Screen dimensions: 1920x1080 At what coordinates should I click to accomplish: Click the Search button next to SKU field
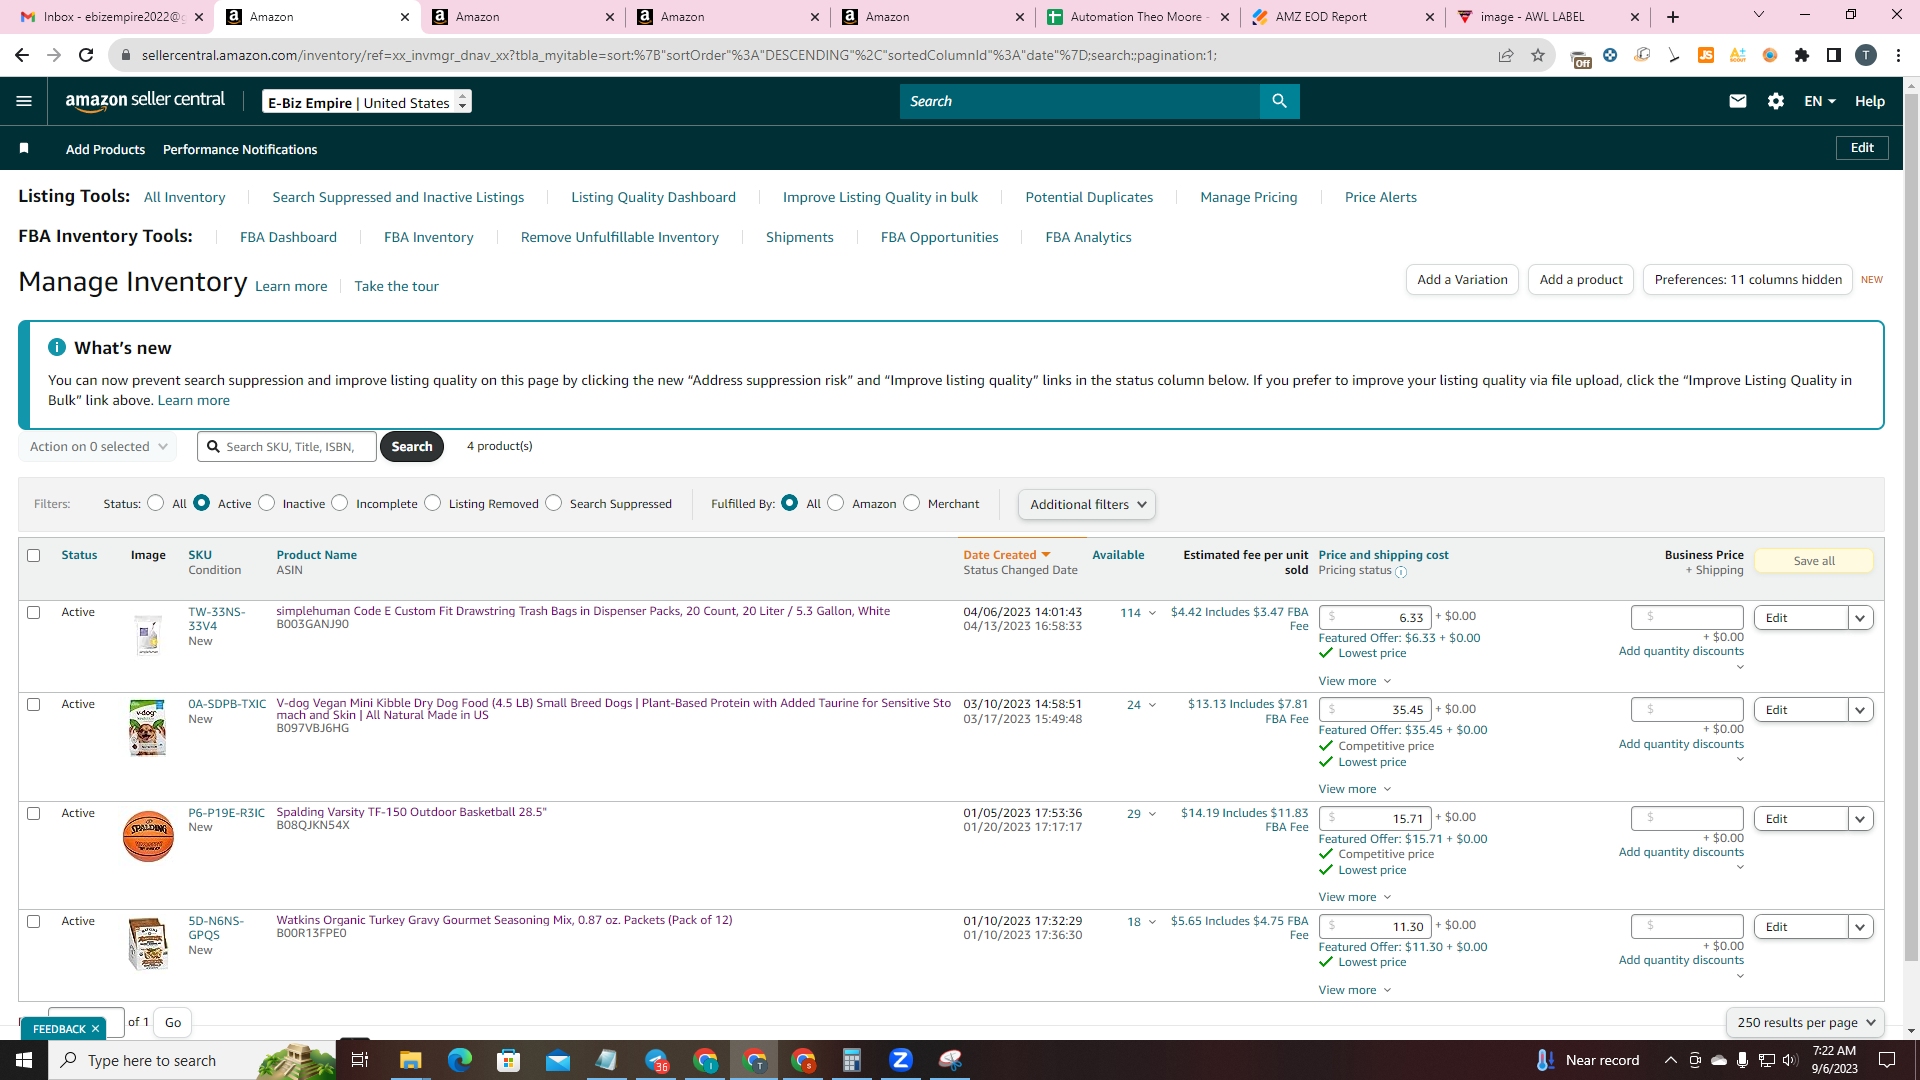(x=412, y=447)
